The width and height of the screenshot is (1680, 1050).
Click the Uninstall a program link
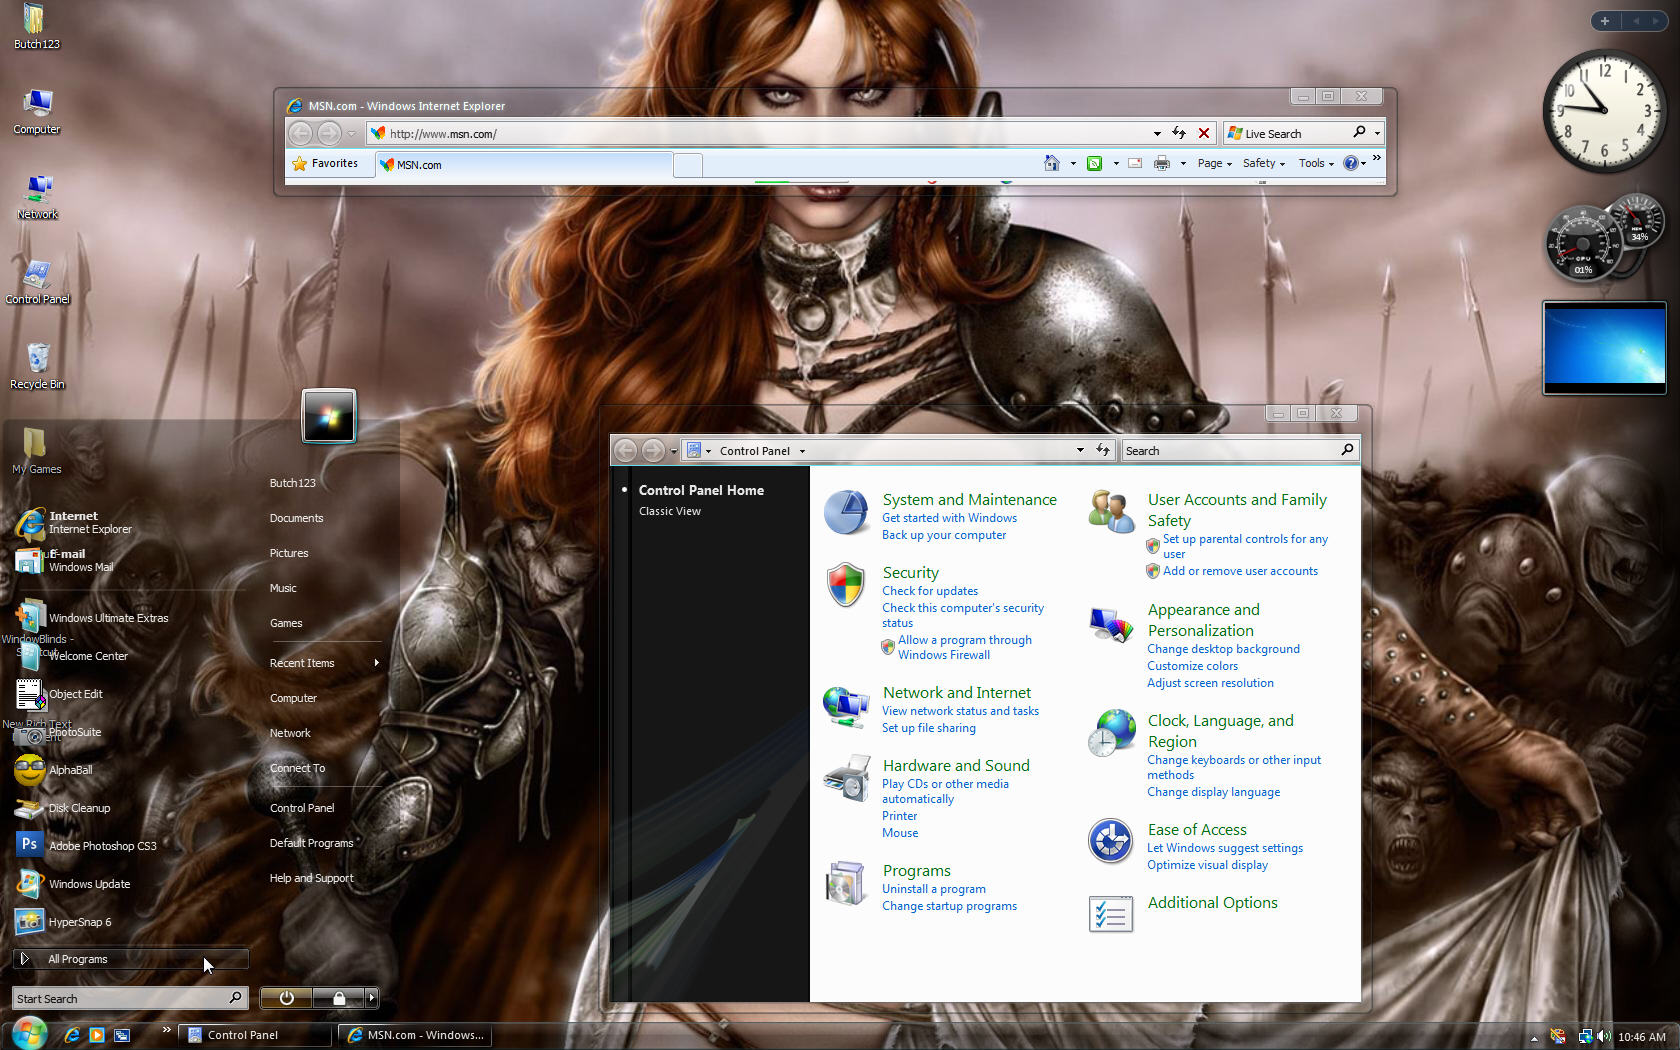pyautogui.click(x=934, y=889)
